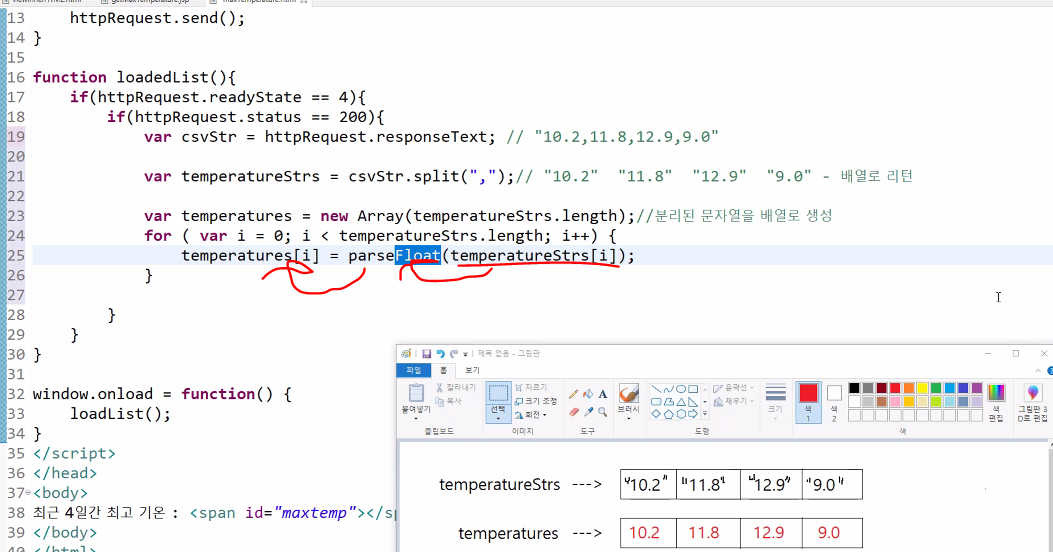This screenshot has height=552, width=1053.
Task: Select 색 2 background color box
Action: coord(834,402)
